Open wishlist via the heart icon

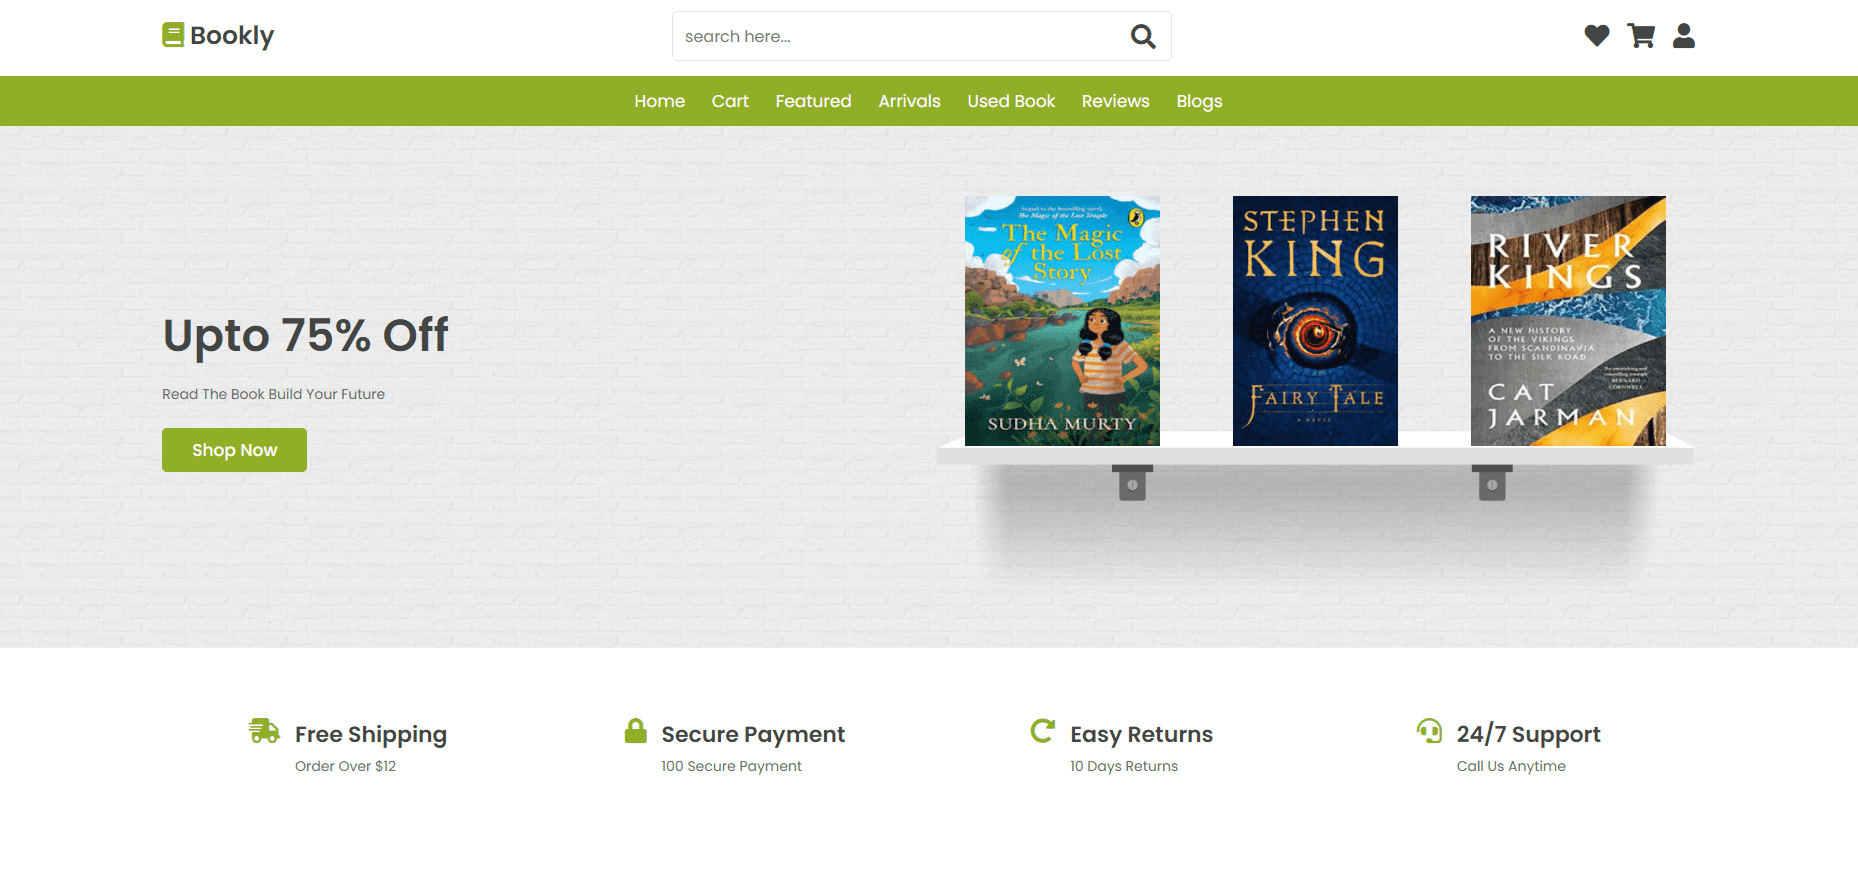pyautogui.click(x=1597, y=36)
